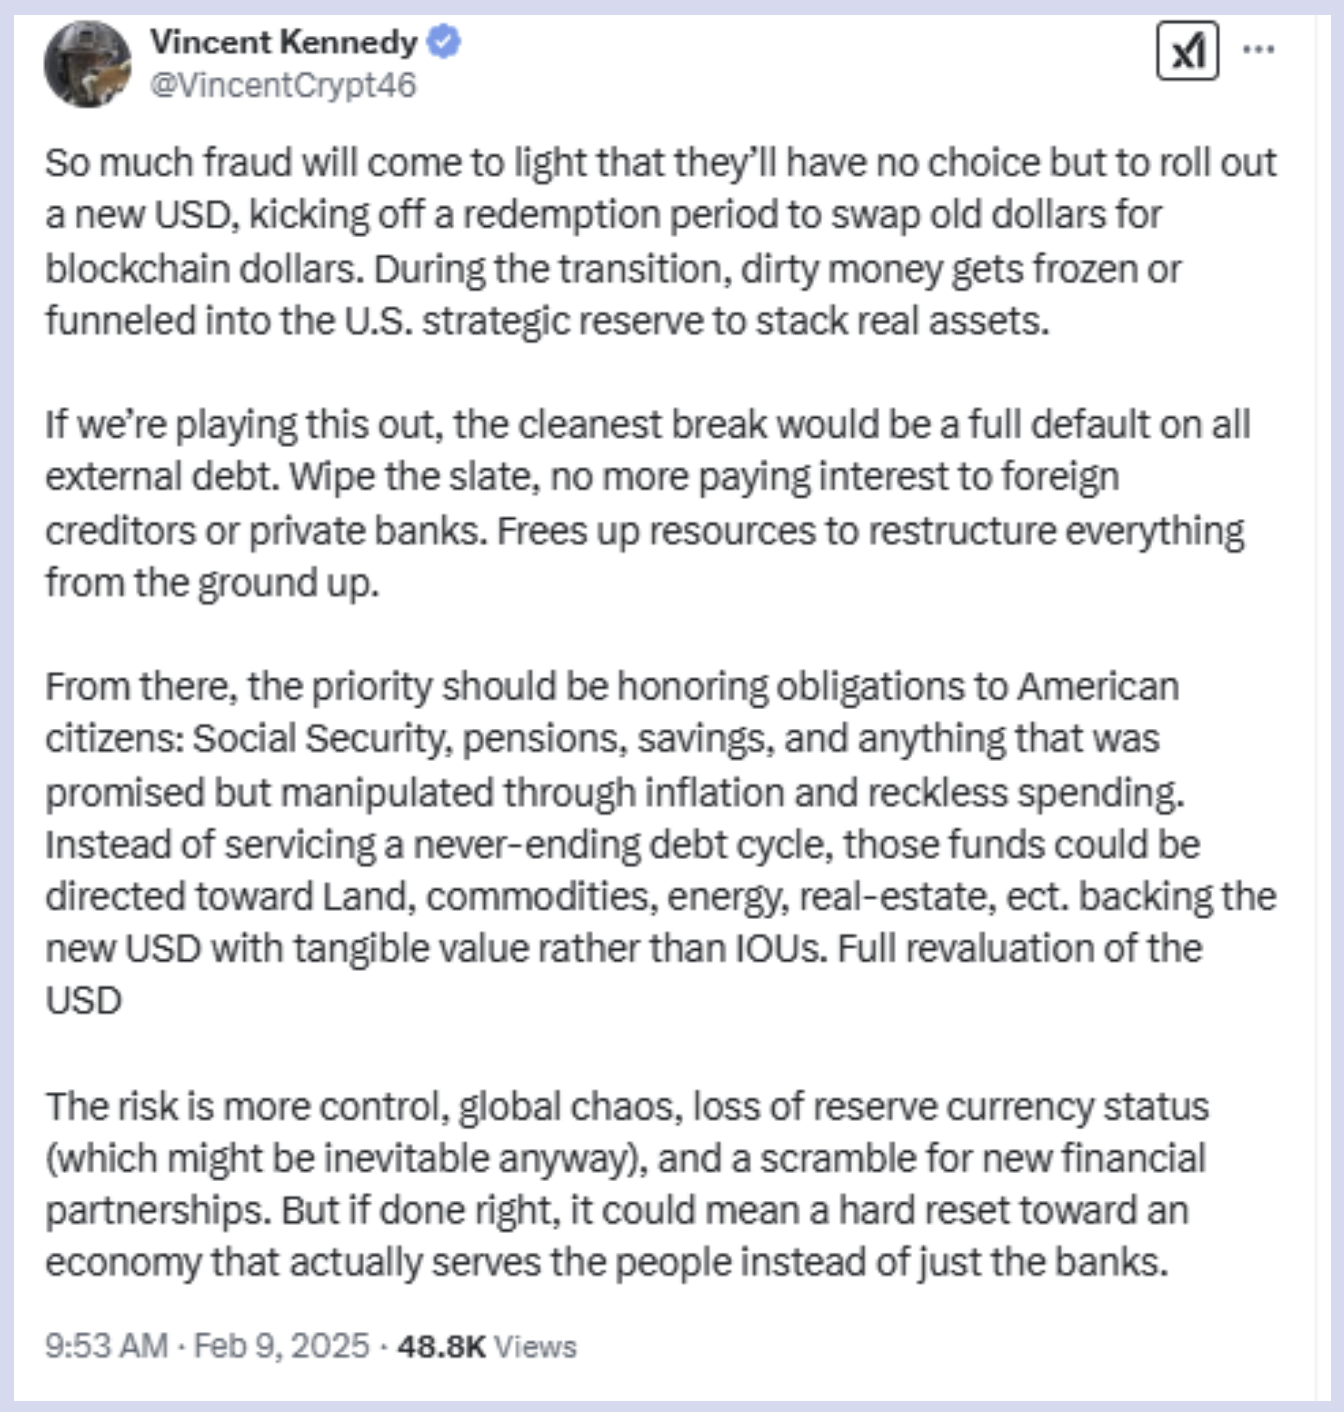This screenshot has width=1344, height=1412.
Task: Click the 9:53 AM timestamp
Action: pyautogui.click(x=105, y=1346)
